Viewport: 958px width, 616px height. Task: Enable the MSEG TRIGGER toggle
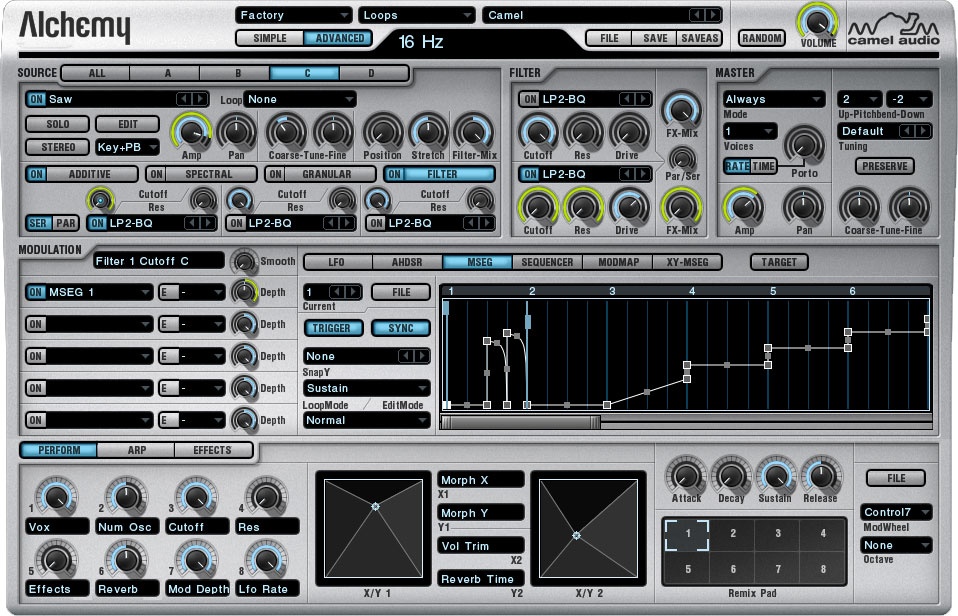coord(332,328)
